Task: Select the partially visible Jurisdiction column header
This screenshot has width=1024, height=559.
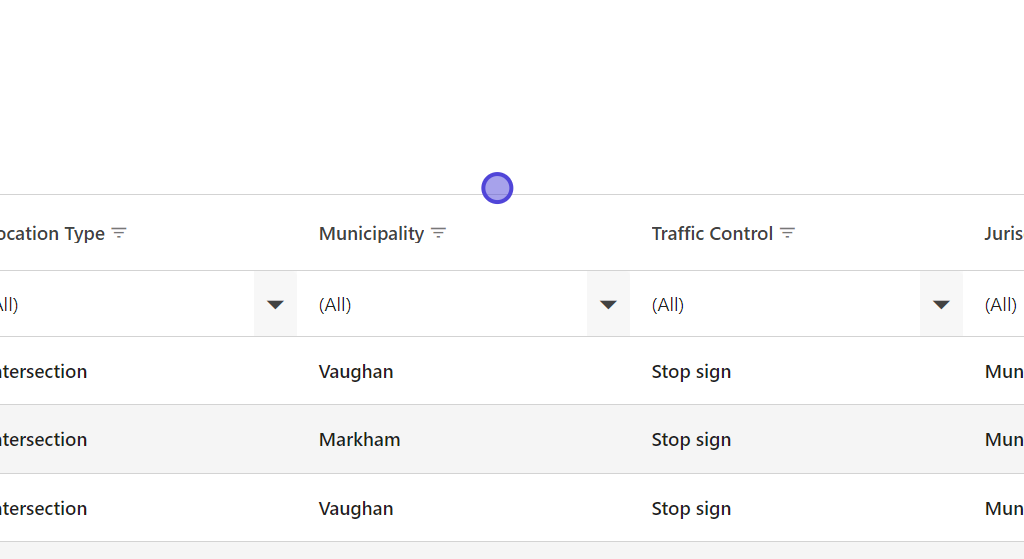Action: [x=1003, y=233]
